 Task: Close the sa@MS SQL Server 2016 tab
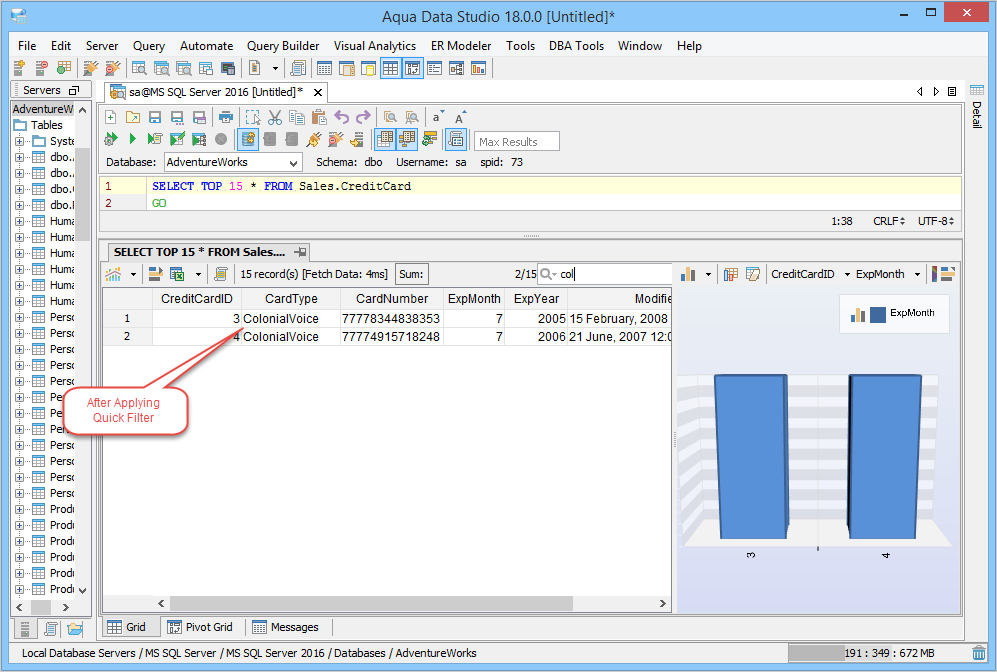318,92
